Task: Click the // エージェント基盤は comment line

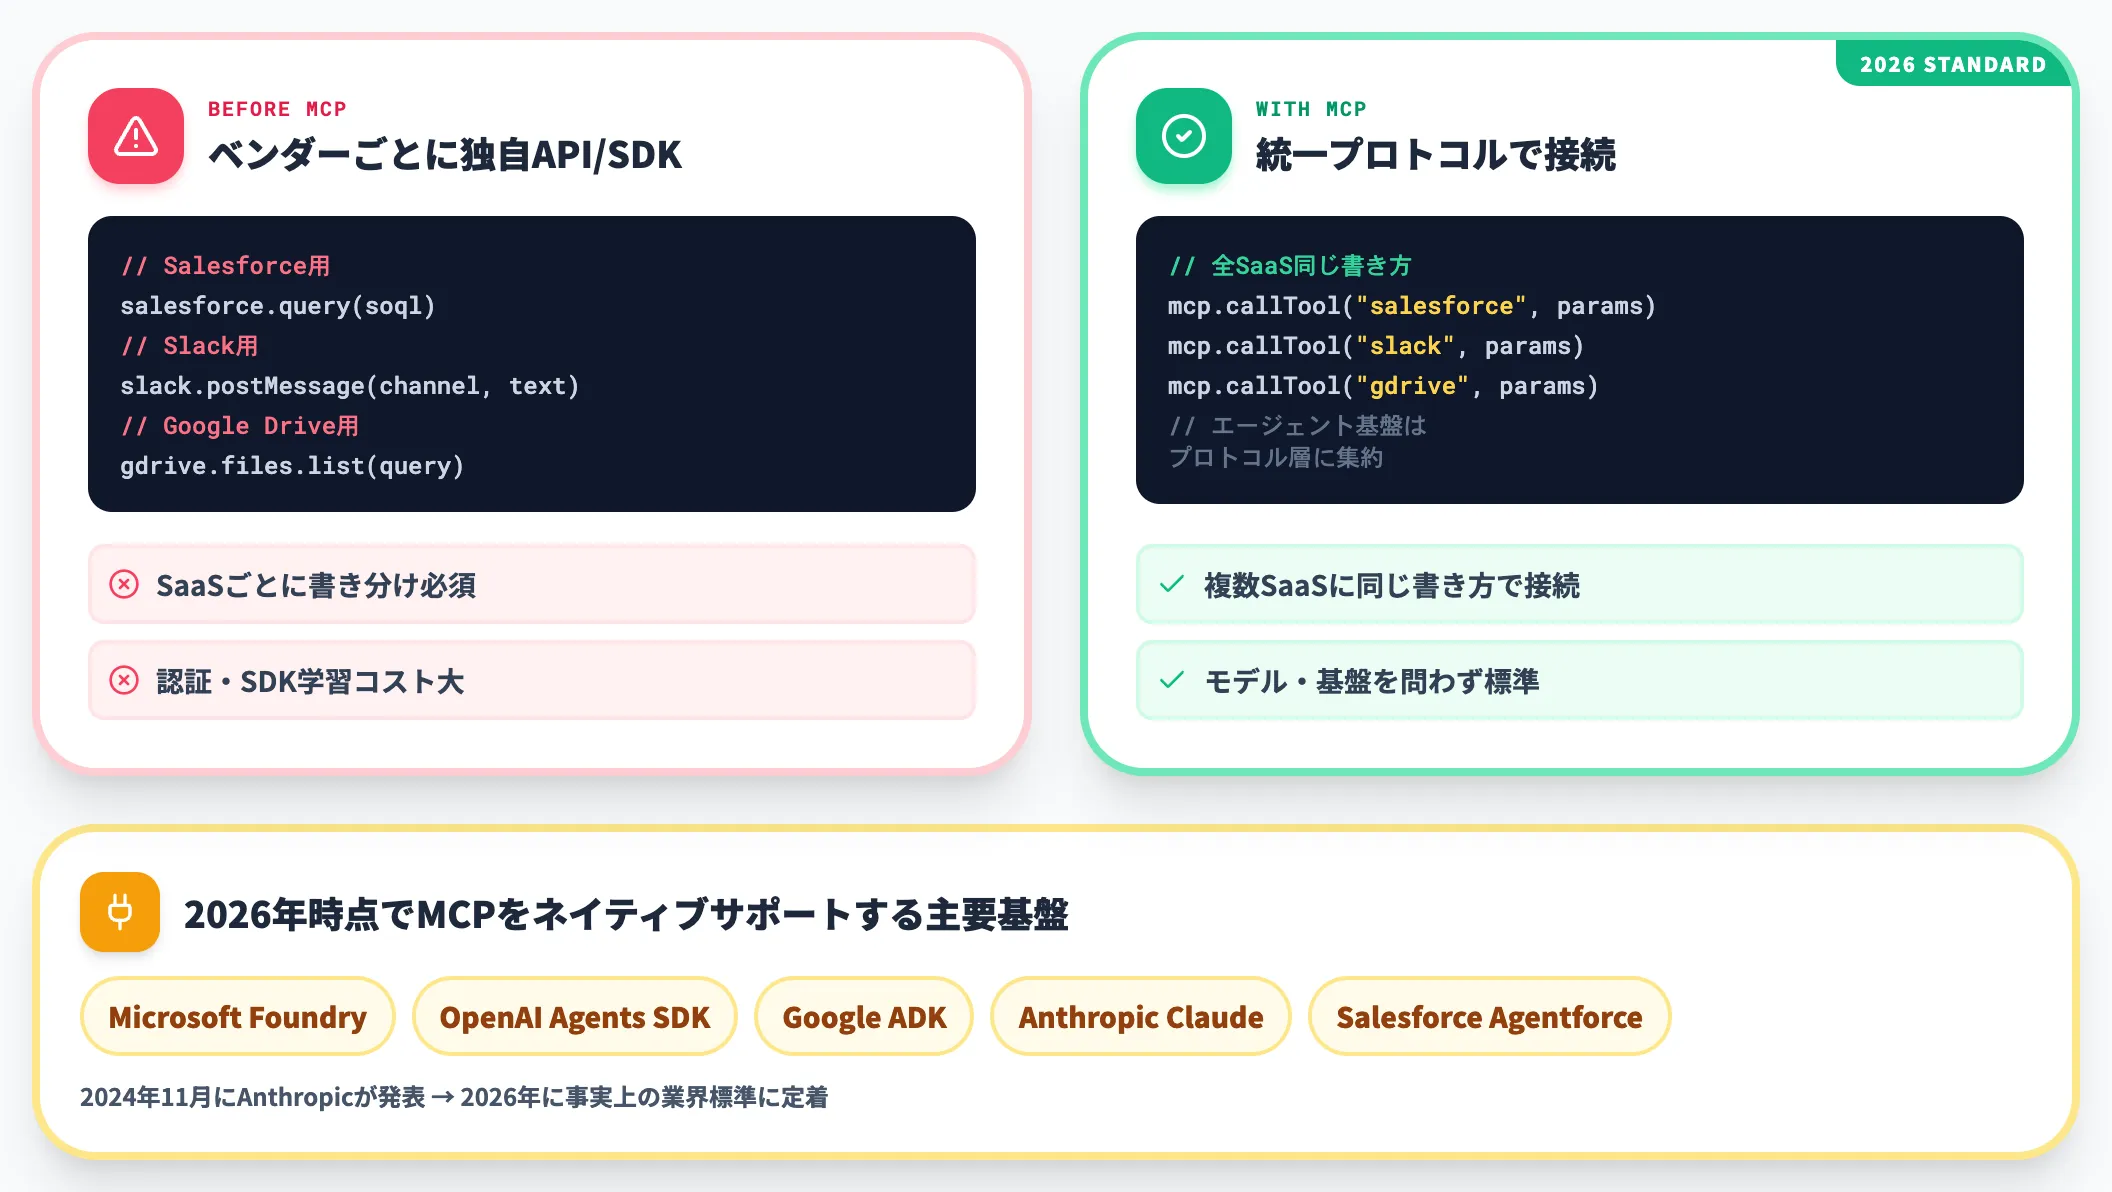Action: click(1298, 426)
